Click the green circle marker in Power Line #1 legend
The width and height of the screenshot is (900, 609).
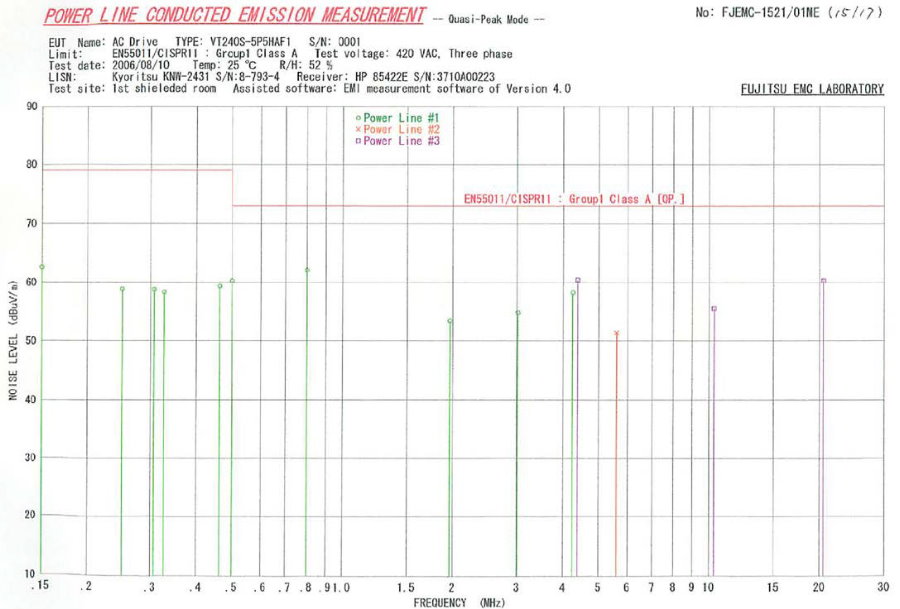pyautogui.click(x=358, y=118)
